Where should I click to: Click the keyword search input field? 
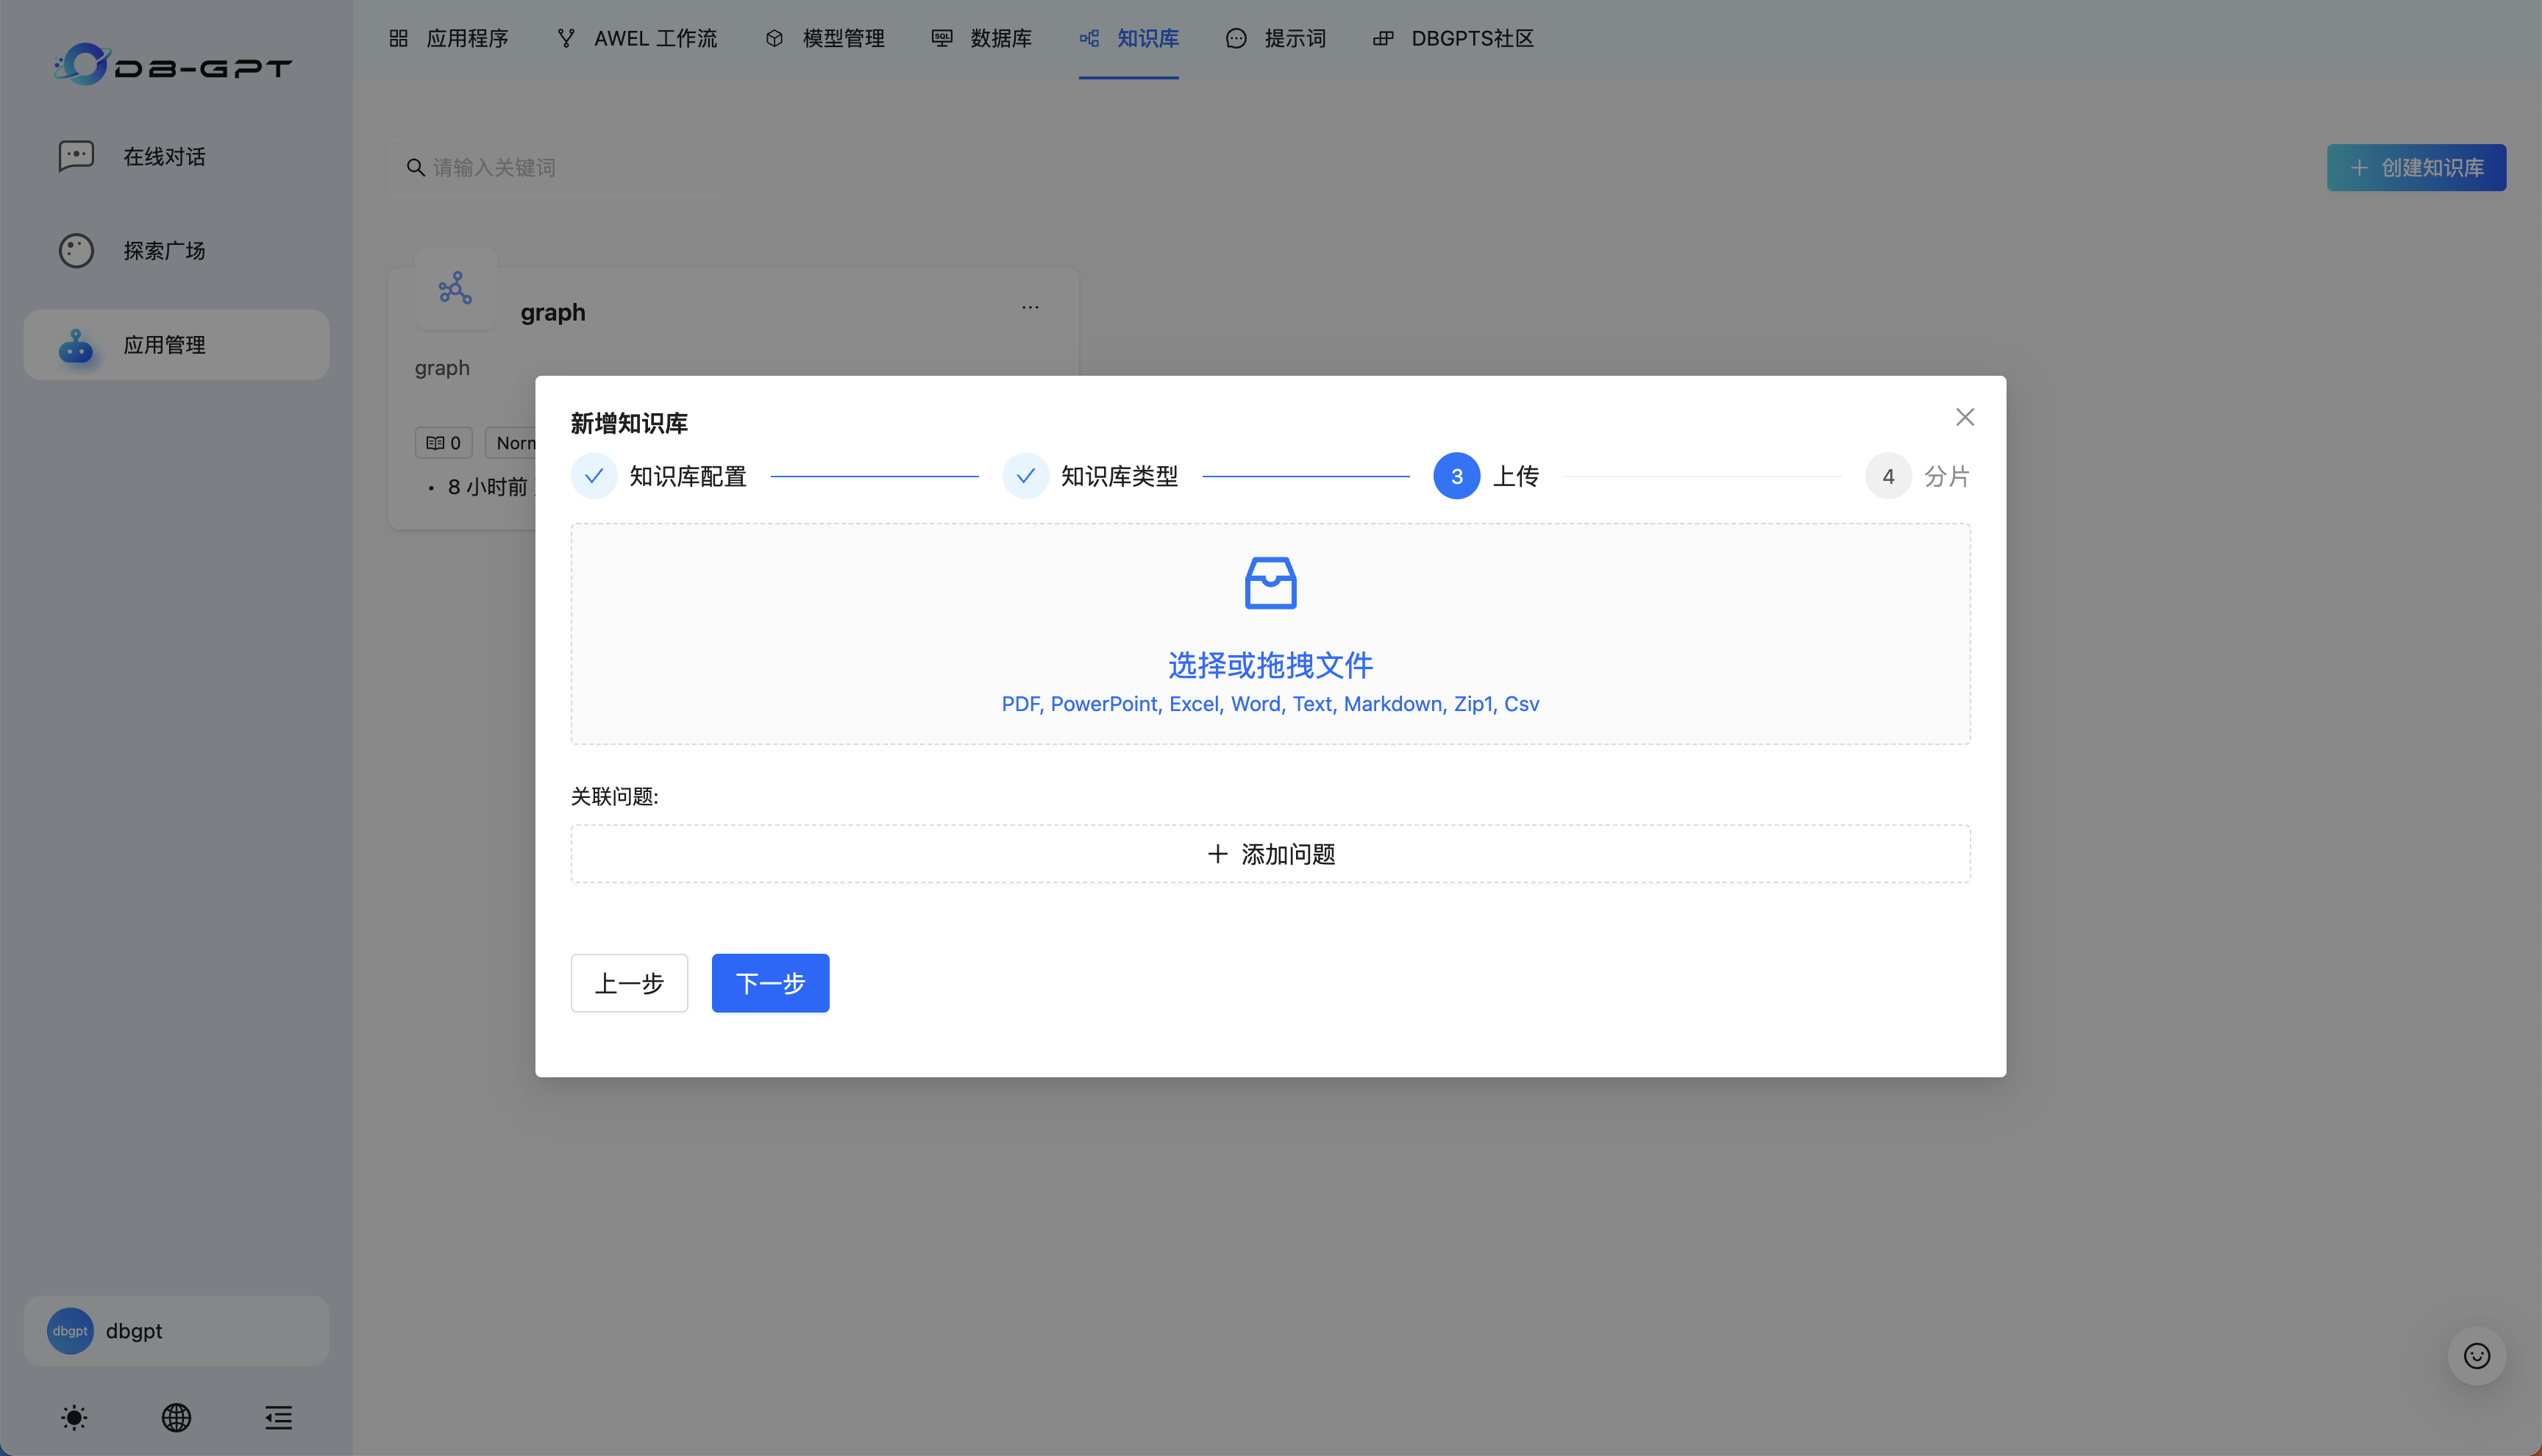(x=557, y=167)
